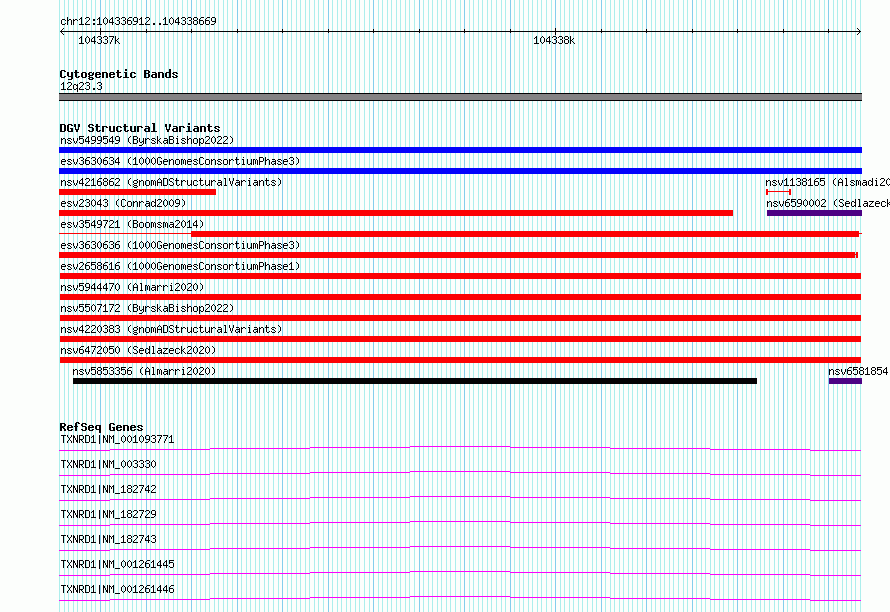
Task: Open variant nsv5507172 (ByrskaBishop2022)
Action: 147,308
